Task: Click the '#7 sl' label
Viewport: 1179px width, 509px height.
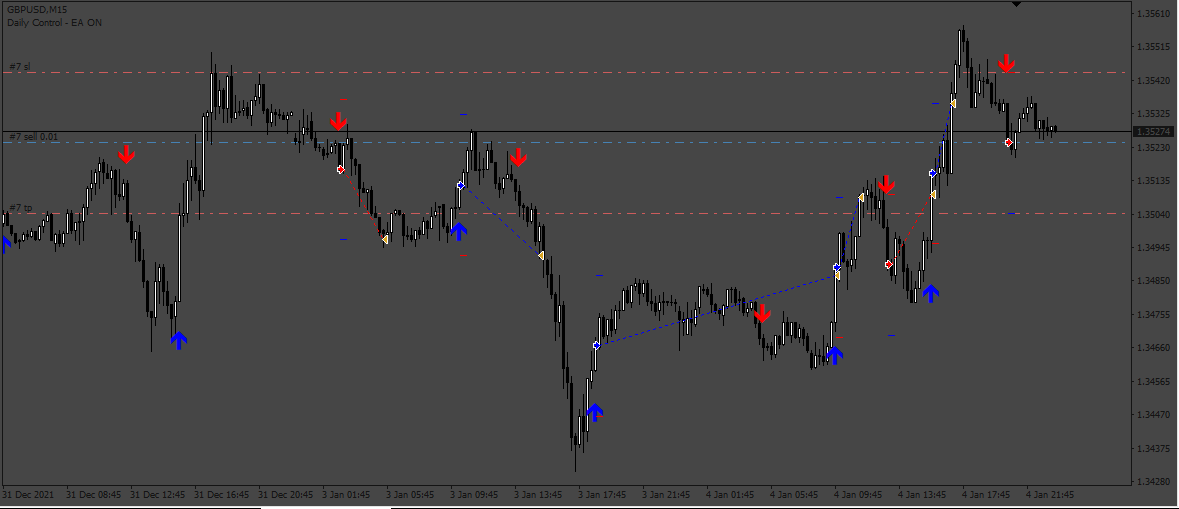Action: [x=20, y=66]
